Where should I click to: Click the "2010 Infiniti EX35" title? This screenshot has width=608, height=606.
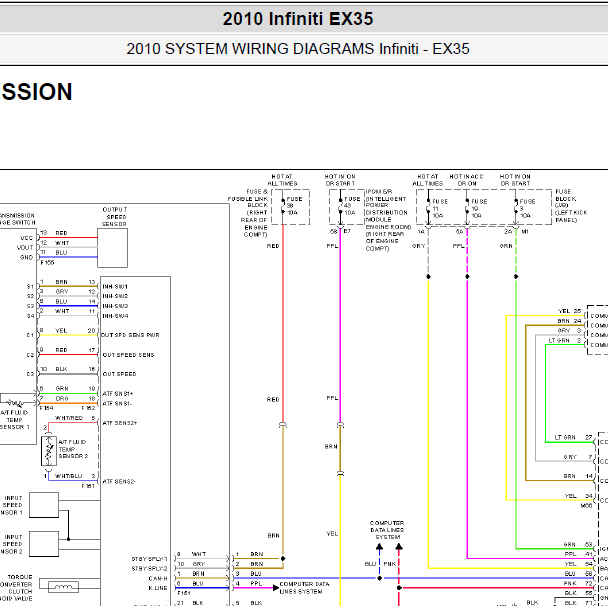[x=298, y=19]
